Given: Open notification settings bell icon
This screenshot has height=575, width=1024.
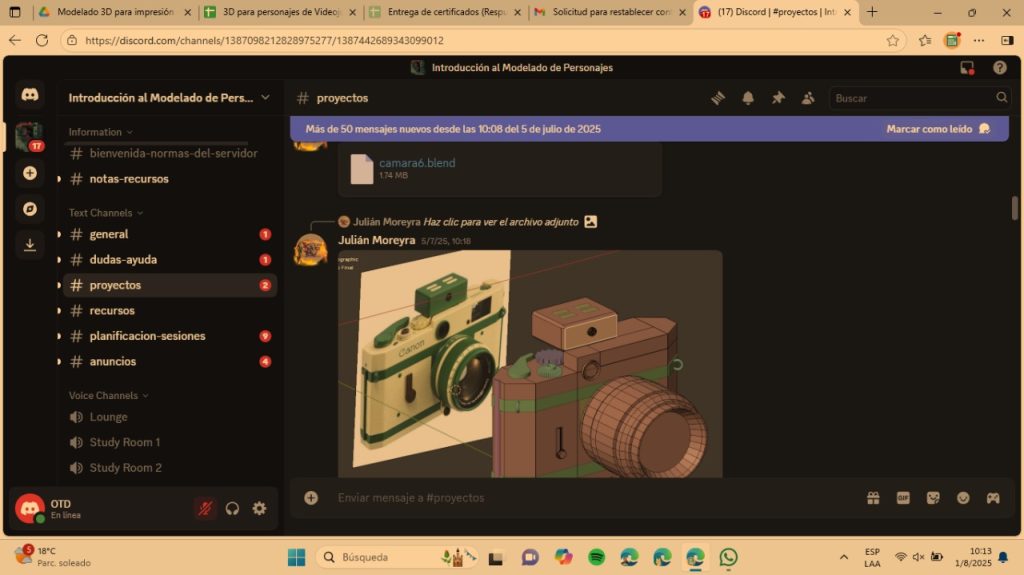Looking at the screenshot, I should (x=748, y=98).
